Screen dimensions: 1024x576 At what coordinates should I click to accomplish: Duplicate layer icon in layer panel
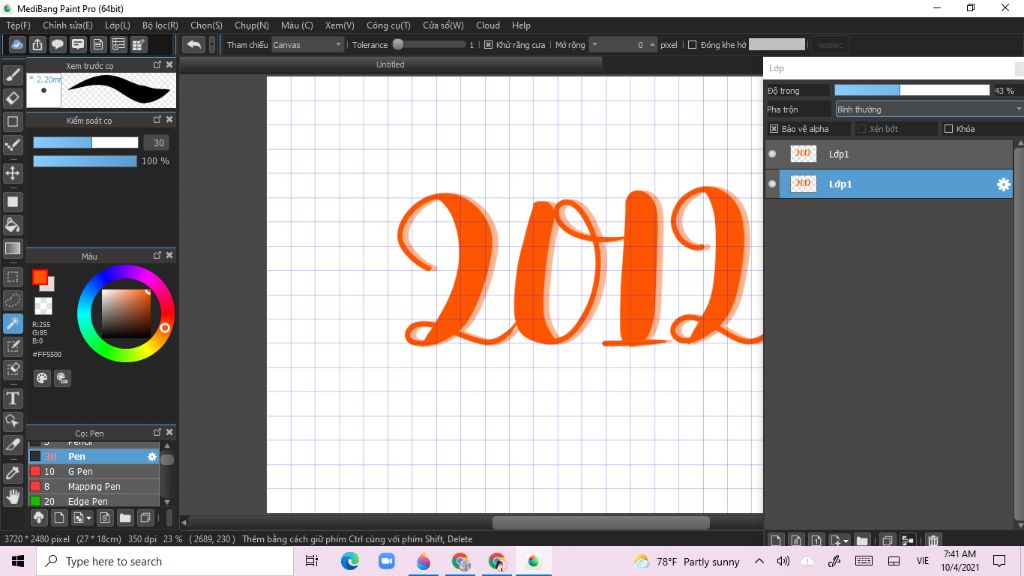pyautogui.click(x=887, y=540)
